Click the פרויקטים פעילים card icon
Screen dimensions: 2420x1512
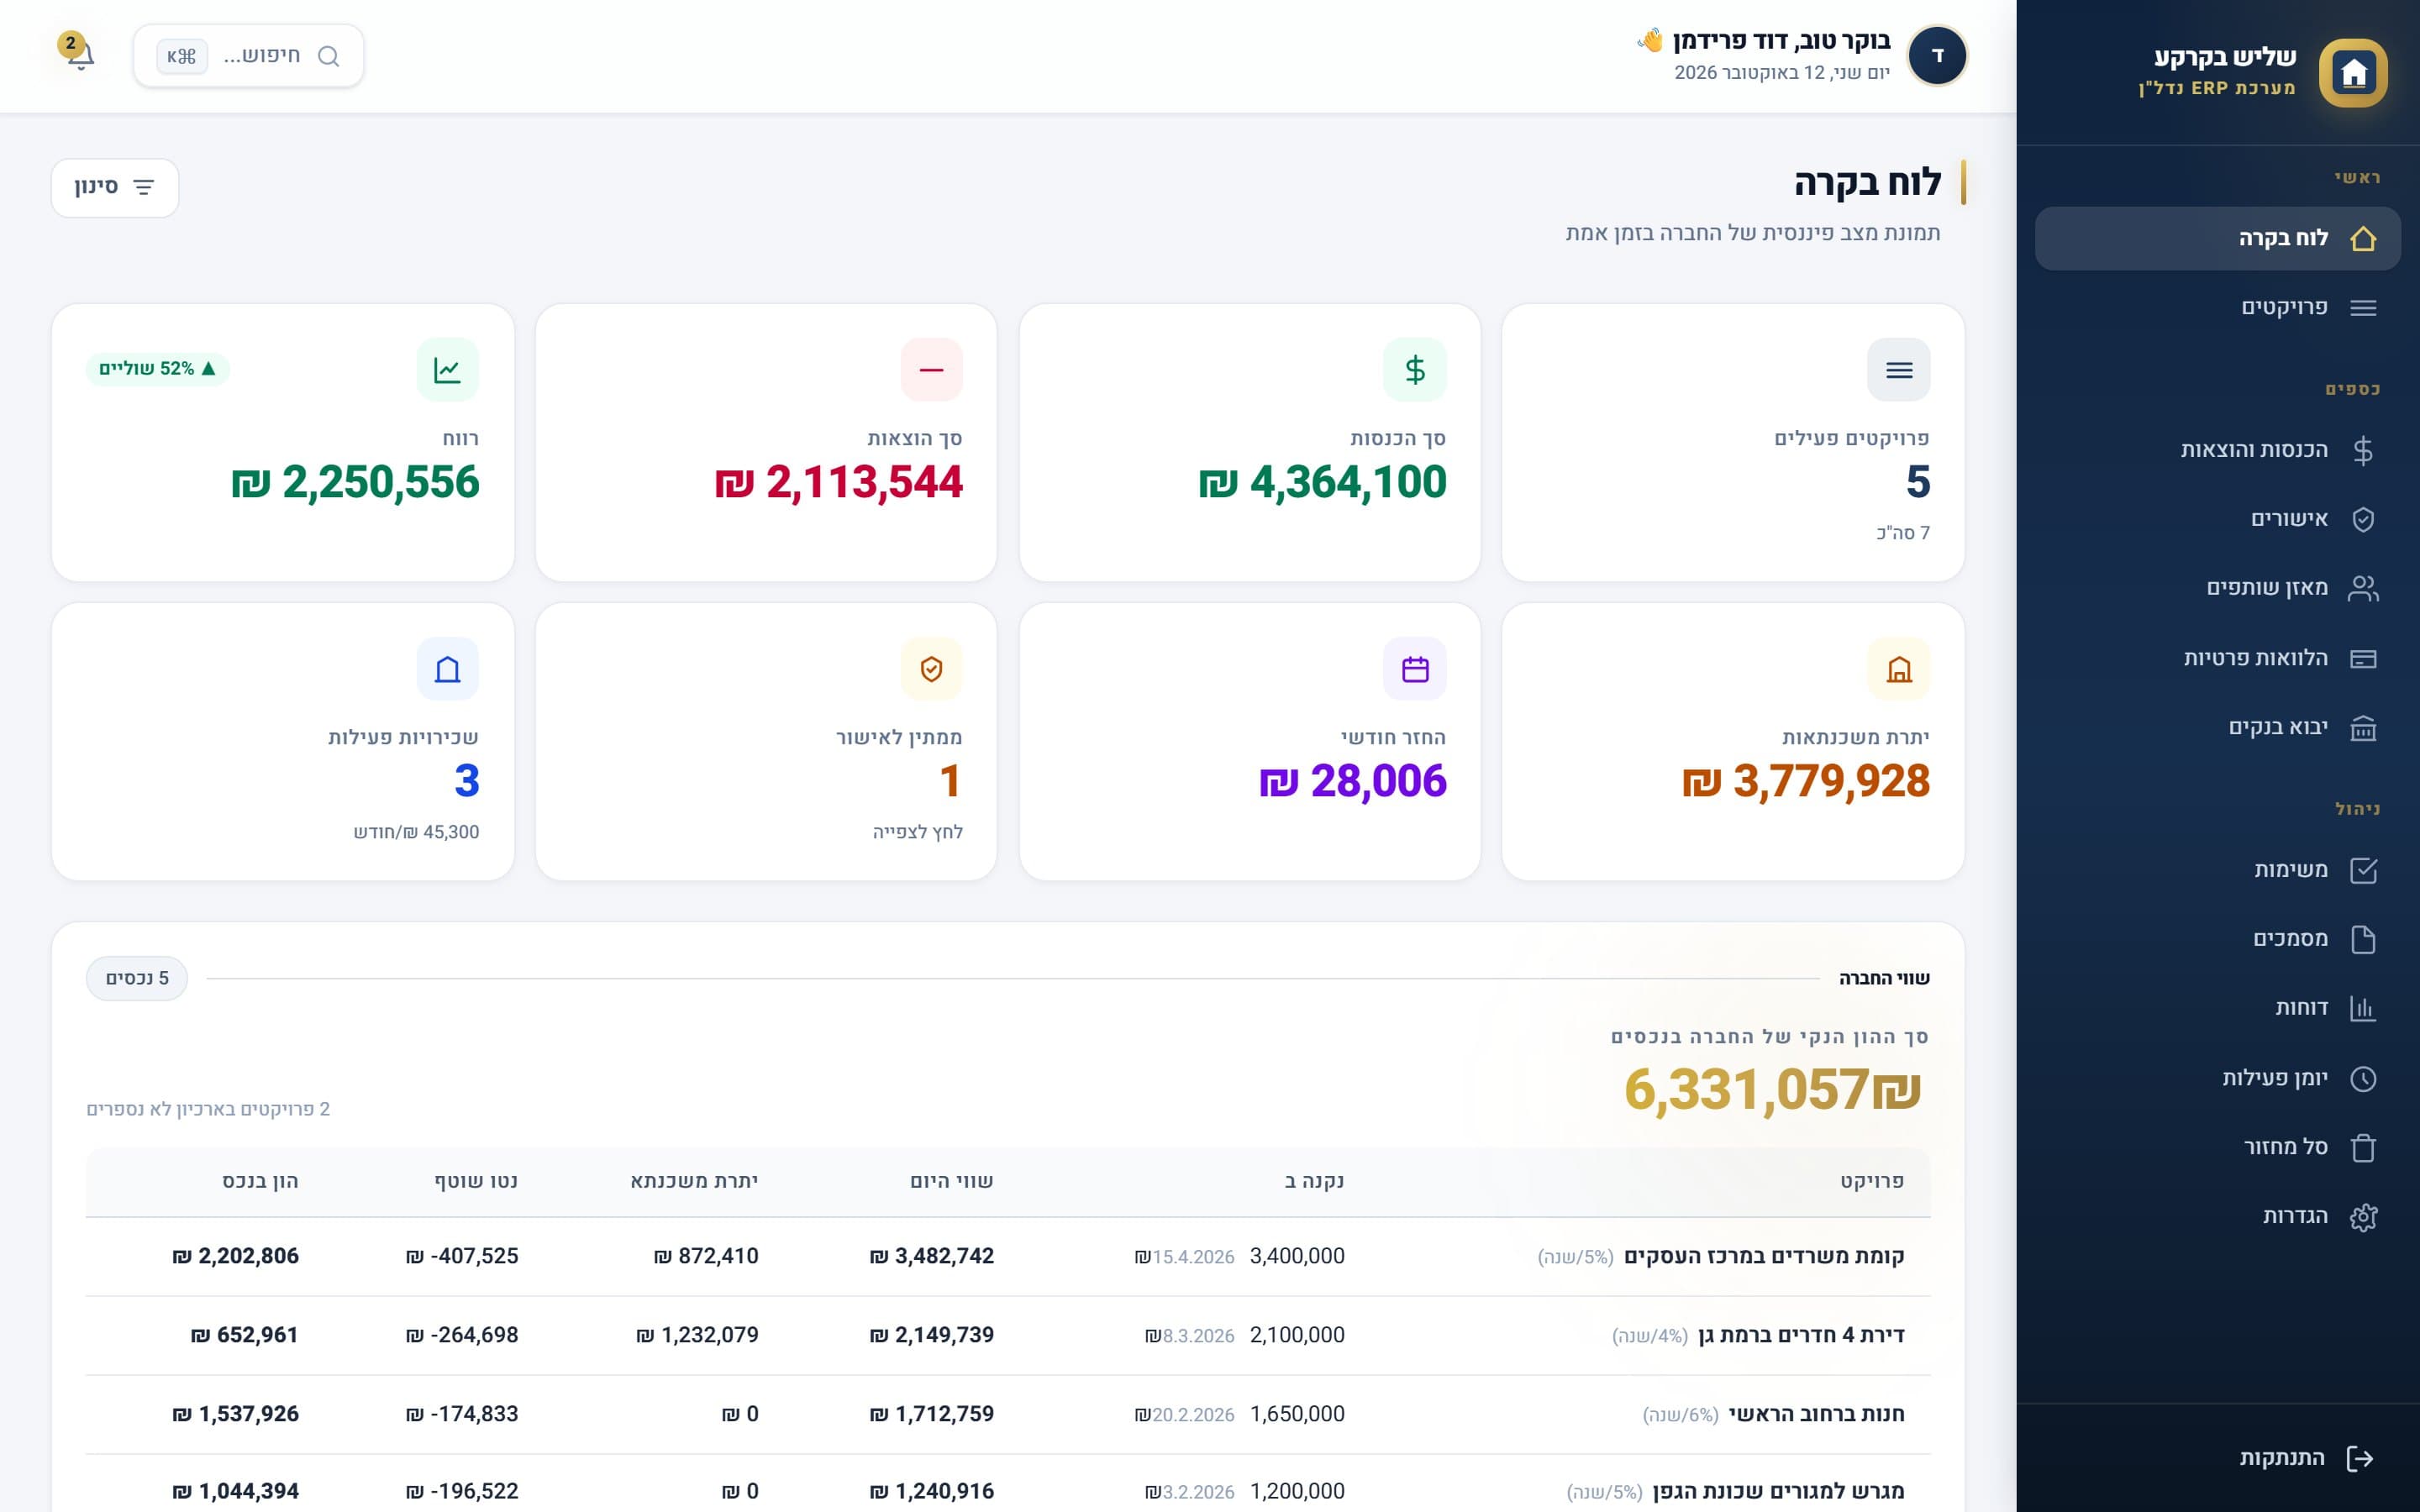[1898, 370]
